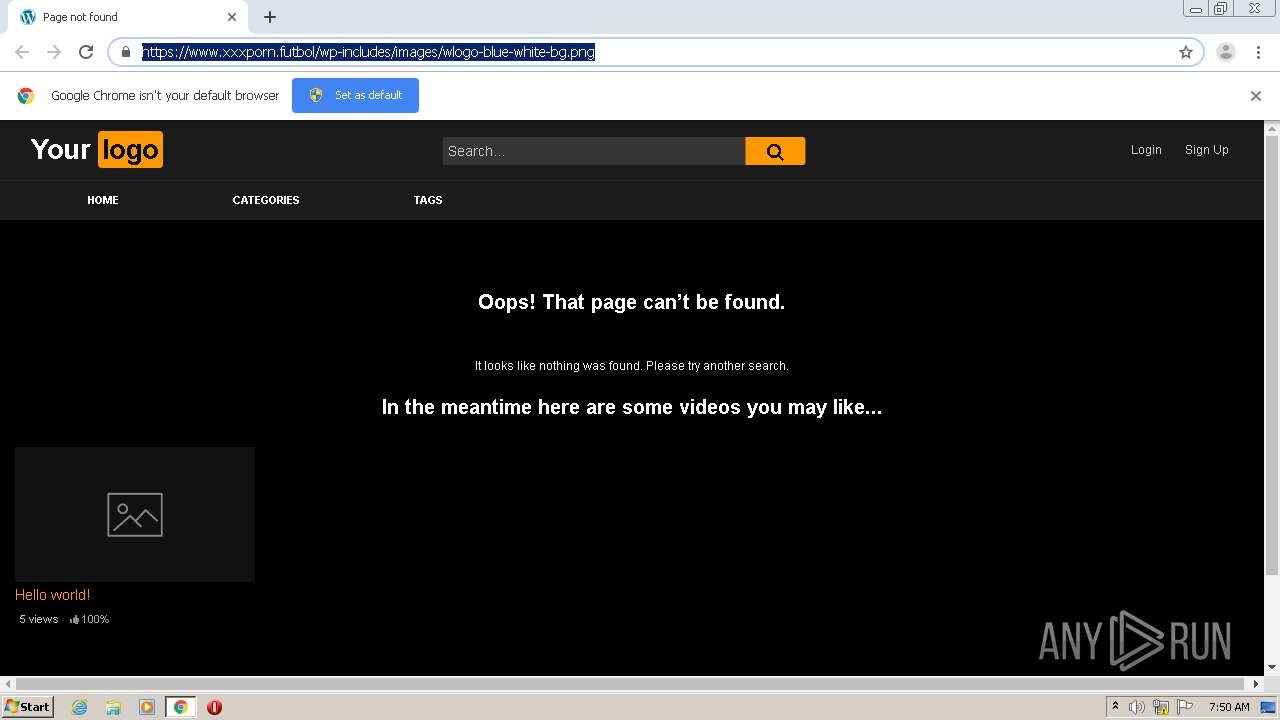Viewport: 1280px width, 720px height.
Task: Click the placeholder video thumbnail
Action: 135,514
